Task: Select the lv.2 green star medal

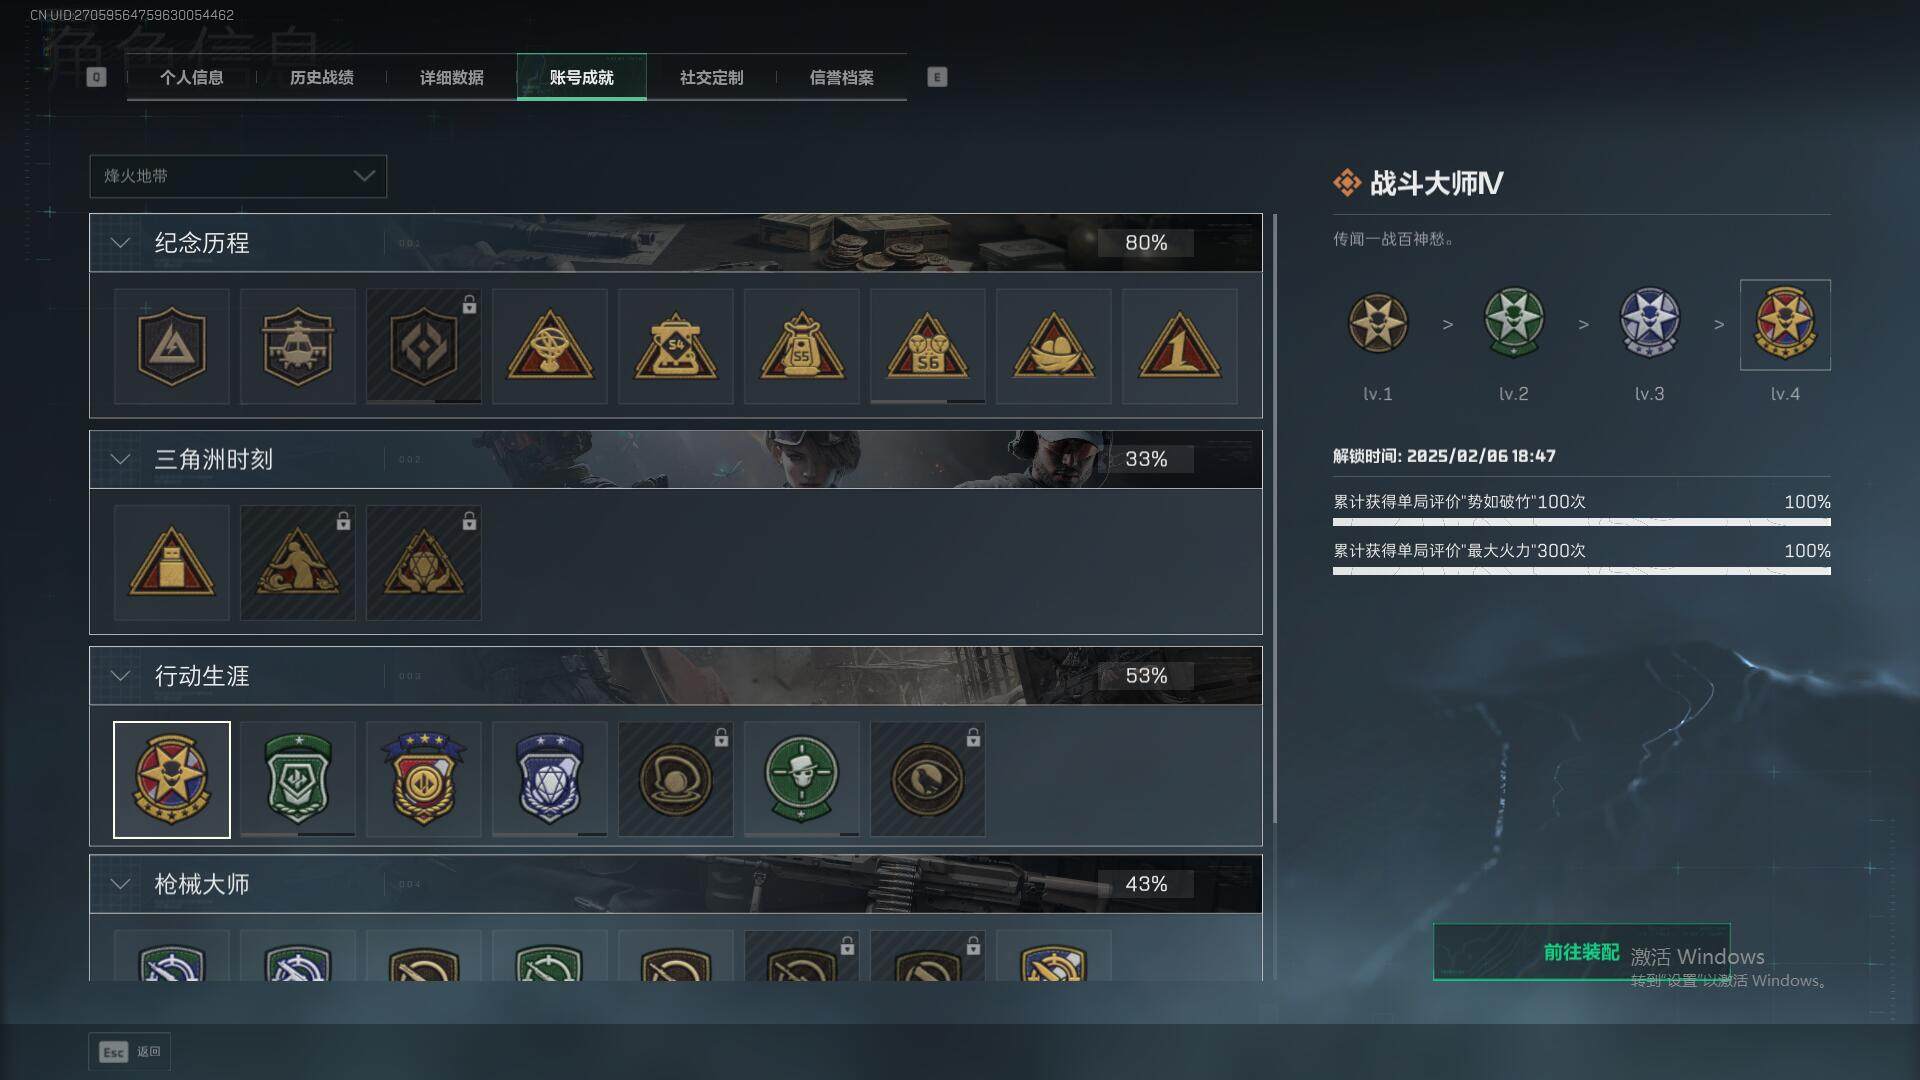Action: (1513, 323)
